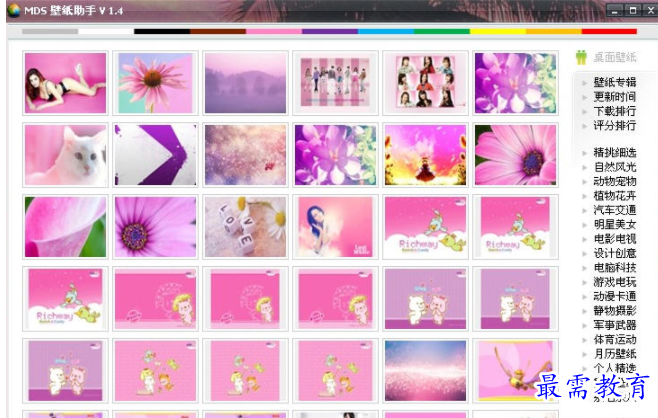Expand the 自然风光 category arrow
Viewport: 658px width, 418px height.
point(586,168)
